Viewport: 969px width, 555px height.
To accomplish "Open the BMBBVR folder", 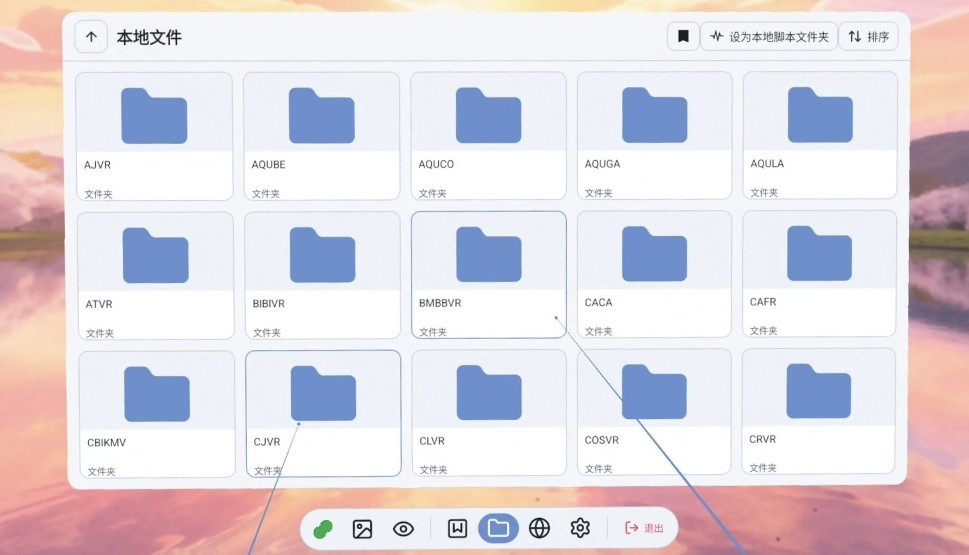I will [488, 274].
